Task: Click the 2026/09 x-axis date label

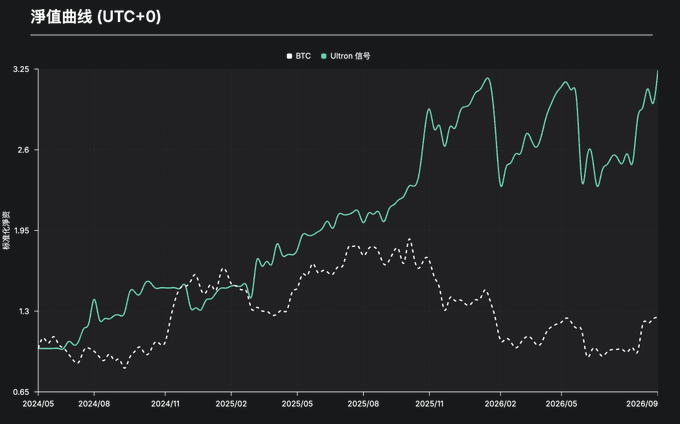Action: [x=642, y=404]
